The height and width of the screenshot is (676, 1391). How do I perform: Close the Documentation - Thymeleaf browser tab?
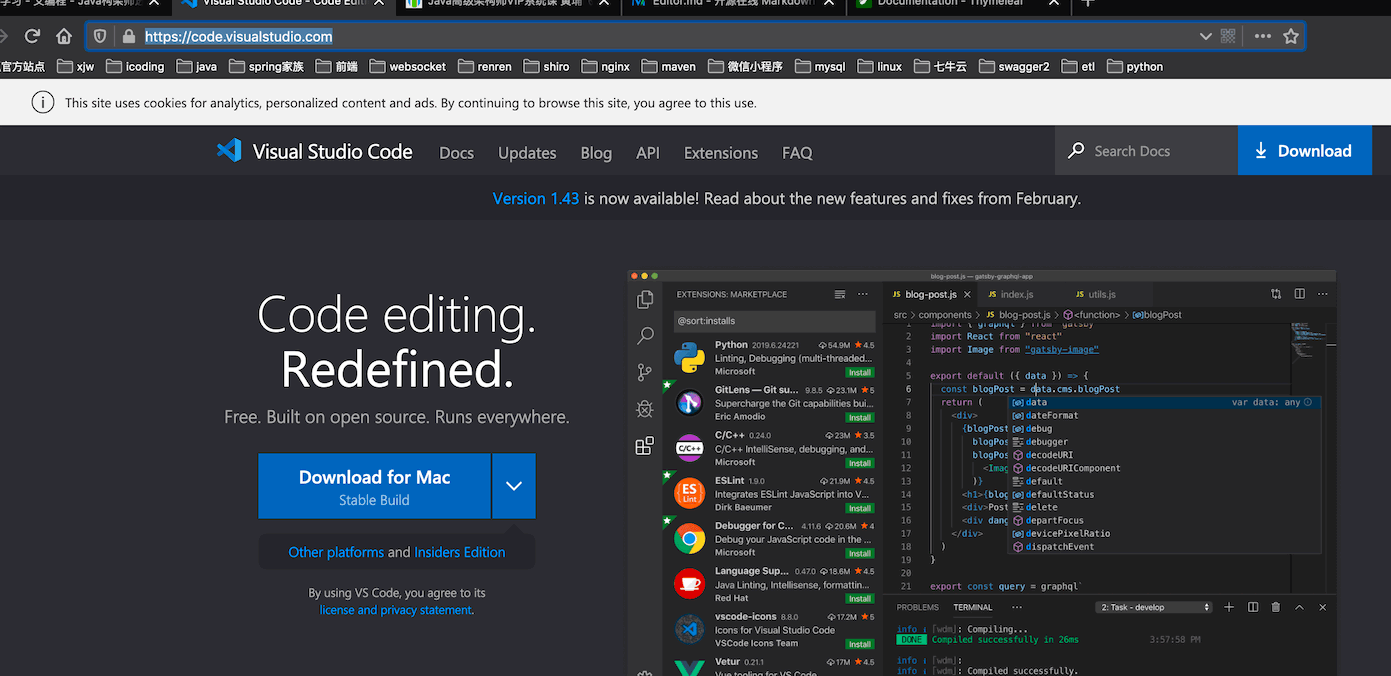coord(1054,3)
